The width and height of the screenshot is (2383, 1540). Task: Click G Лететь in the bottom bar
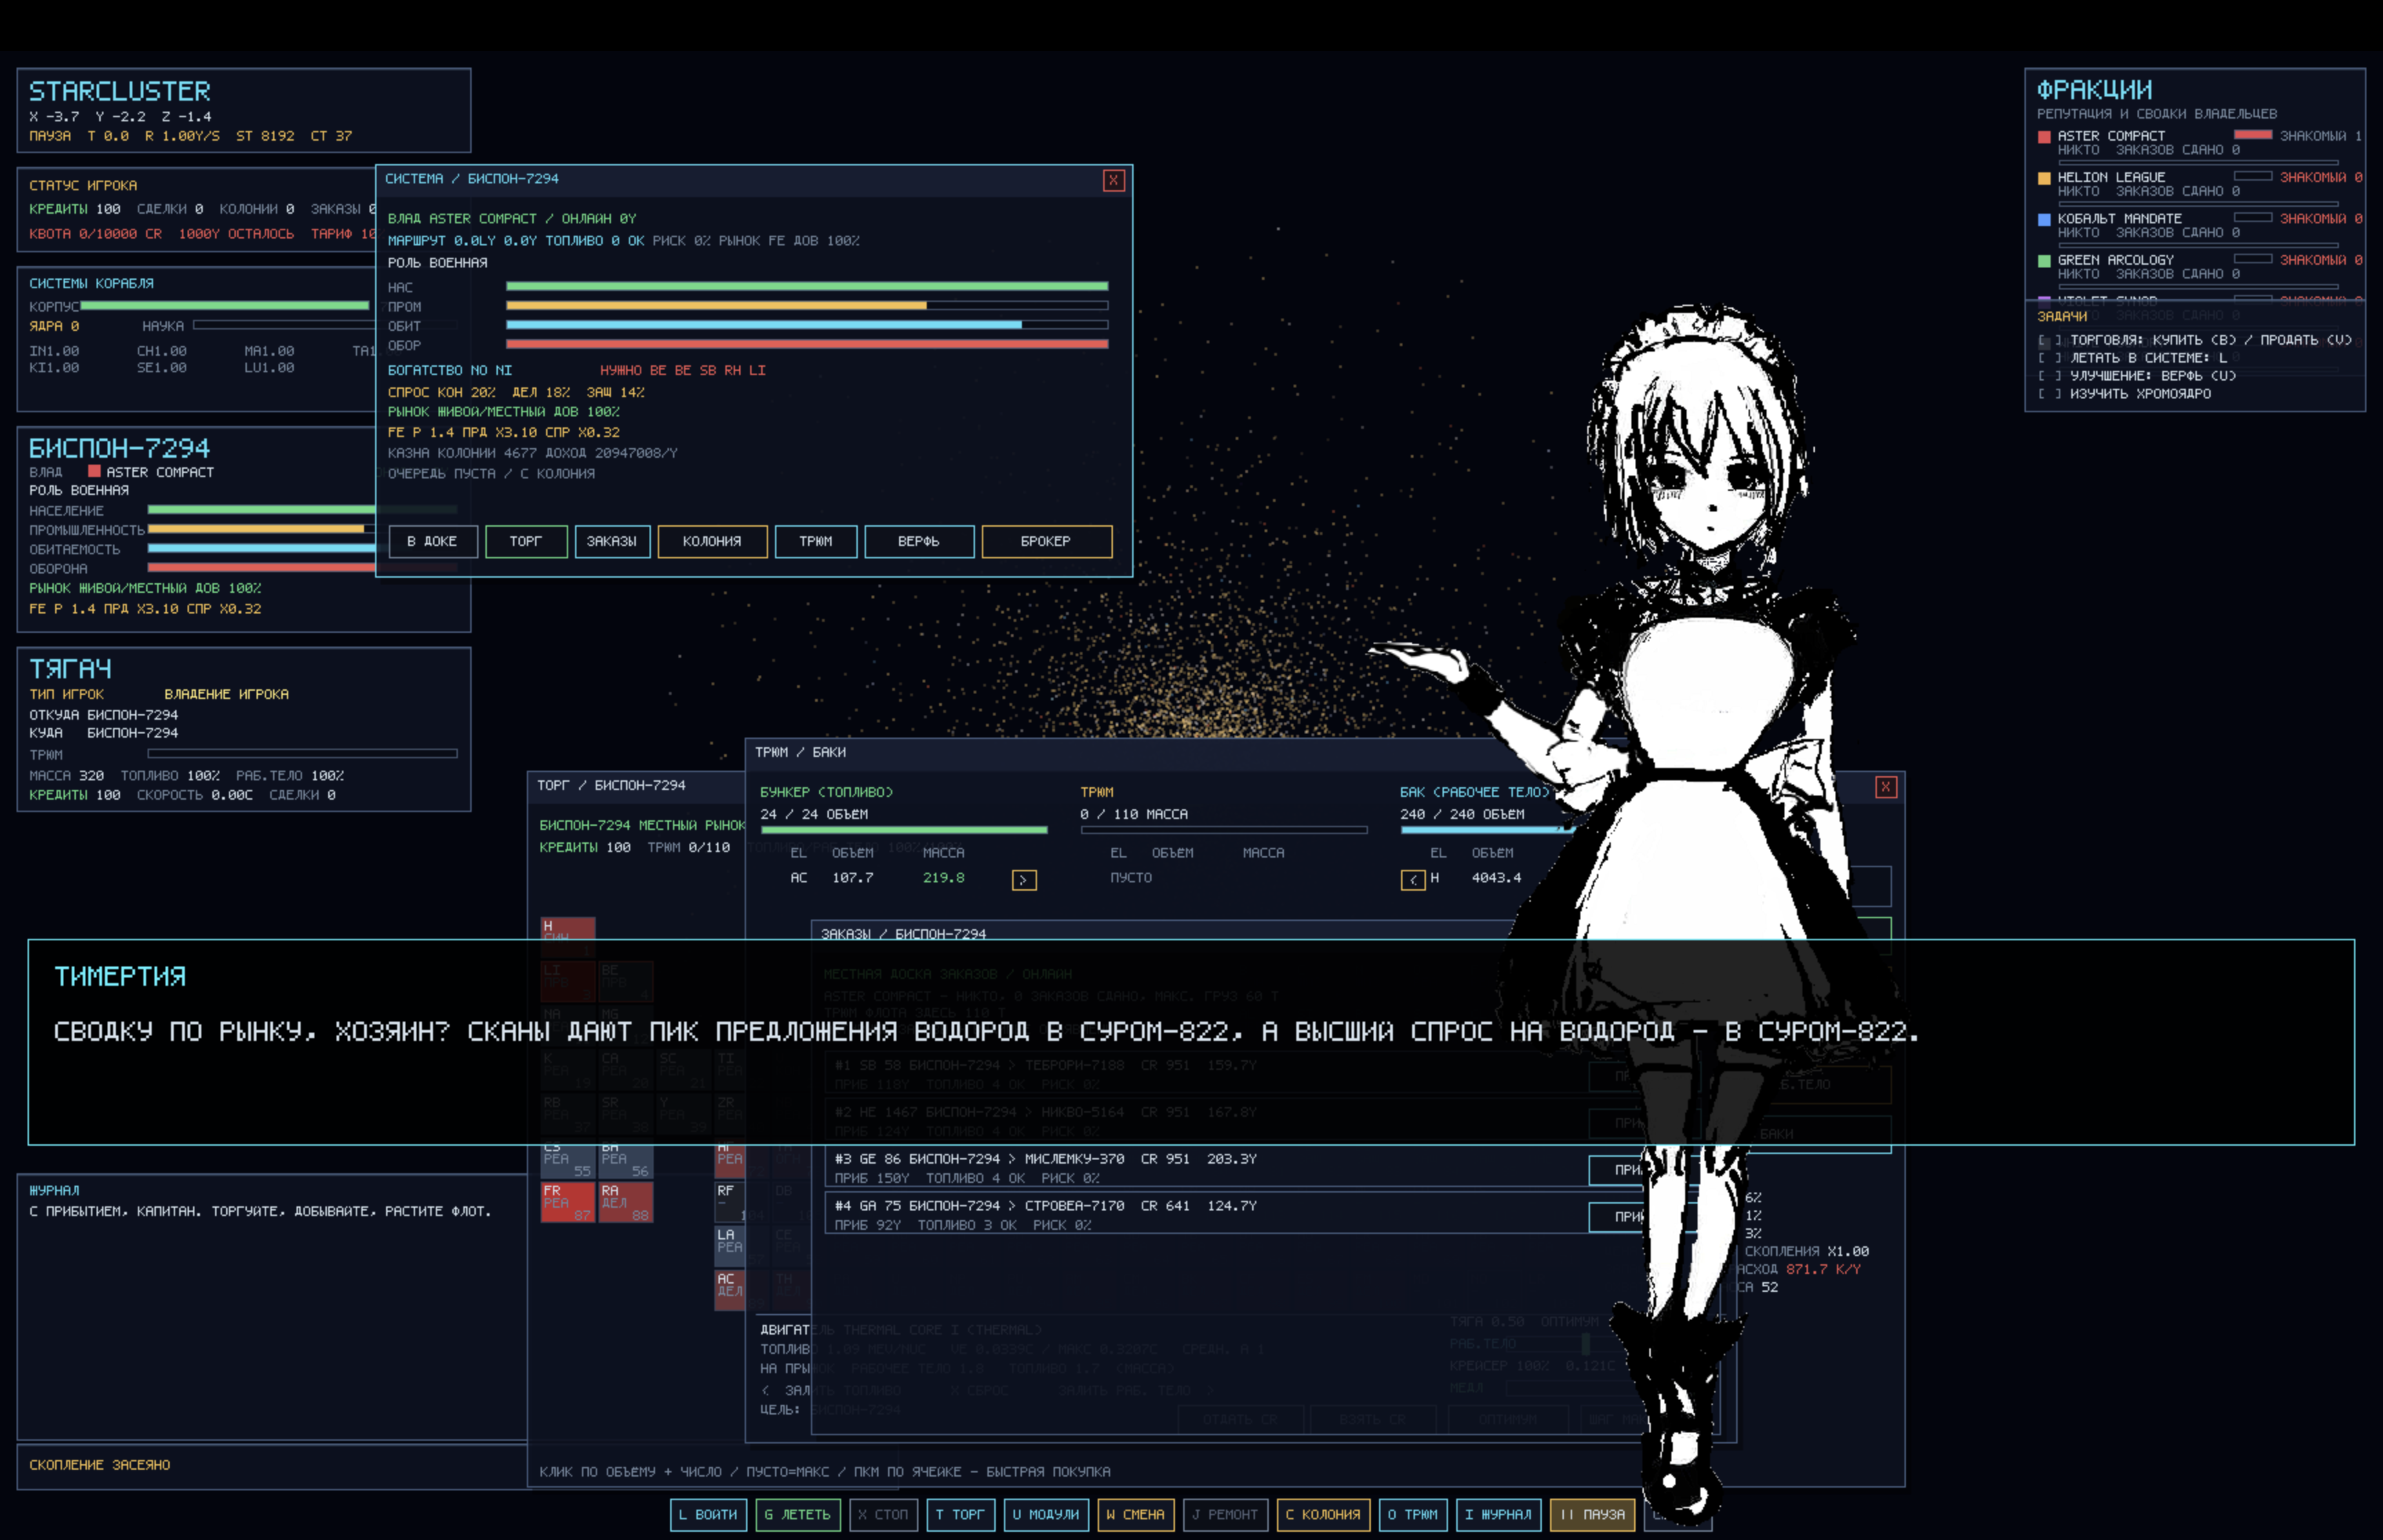(798, 1515)
